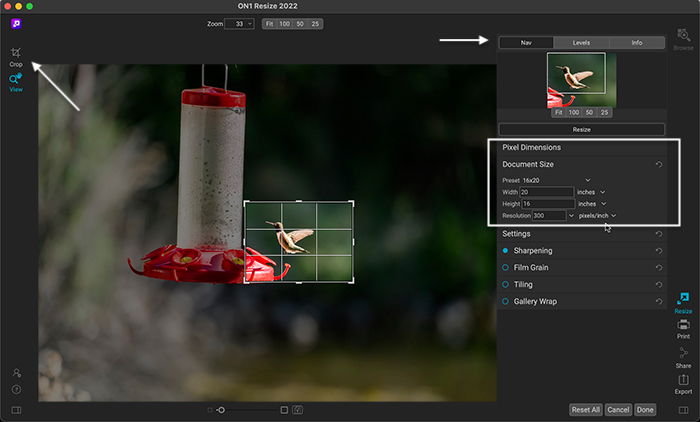The height and width of the screenshot is (422, 700).
Task: Open the Gallery Wrap pane label
Action: click(x=535, y=302)
